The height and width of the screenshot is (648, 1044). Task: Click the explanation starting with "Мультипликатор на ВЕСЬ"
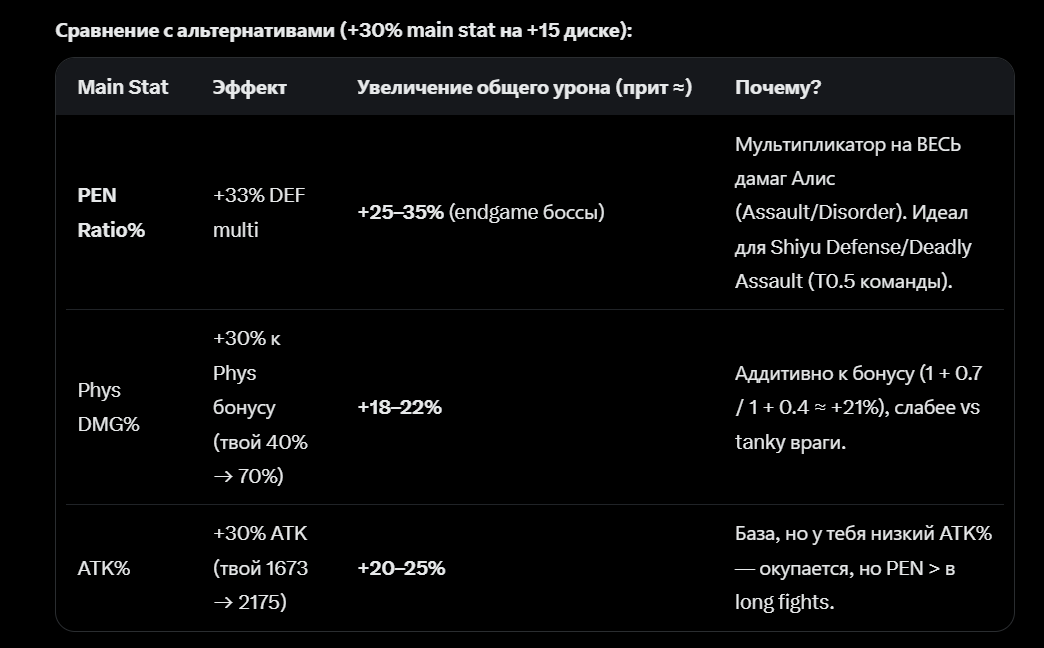[x=853, y=212]
